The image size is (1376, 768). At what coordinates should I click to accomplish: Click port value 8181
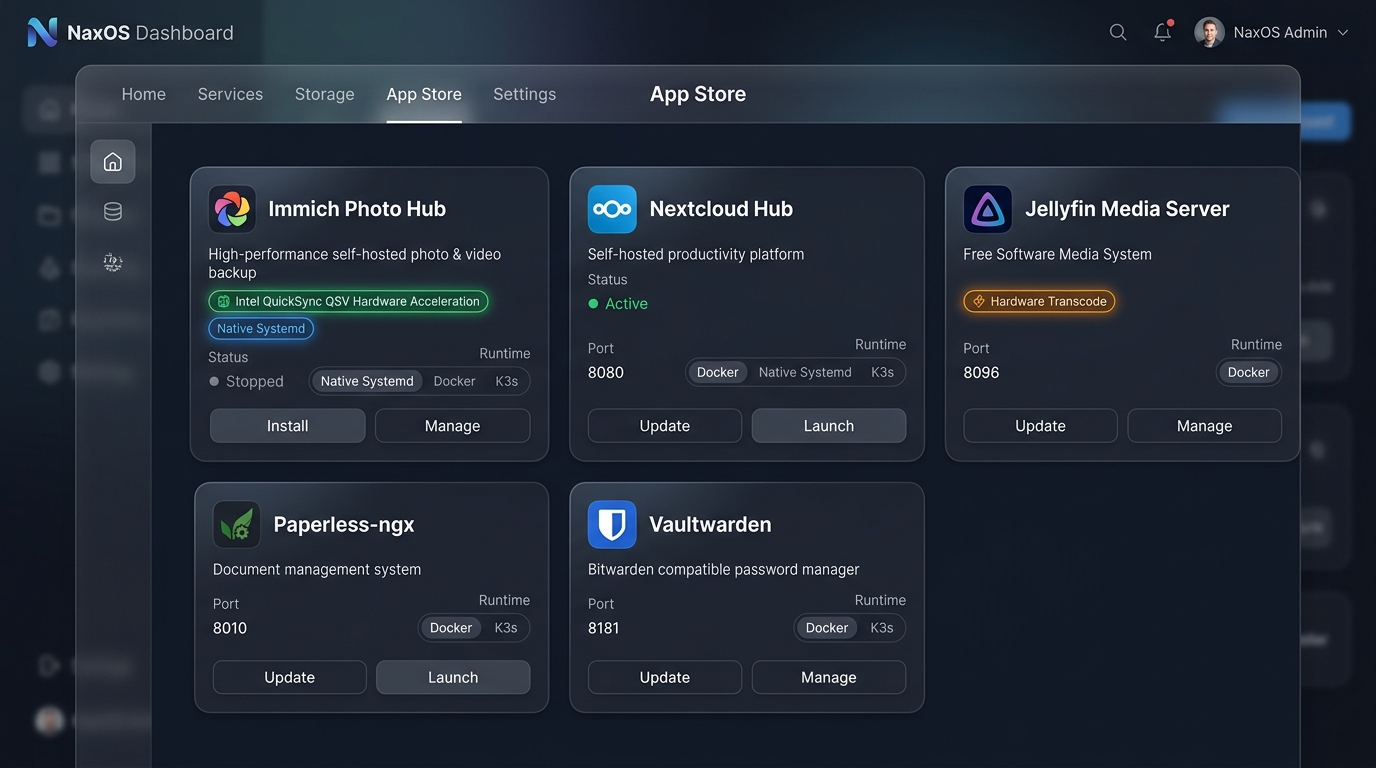(604, 628)
